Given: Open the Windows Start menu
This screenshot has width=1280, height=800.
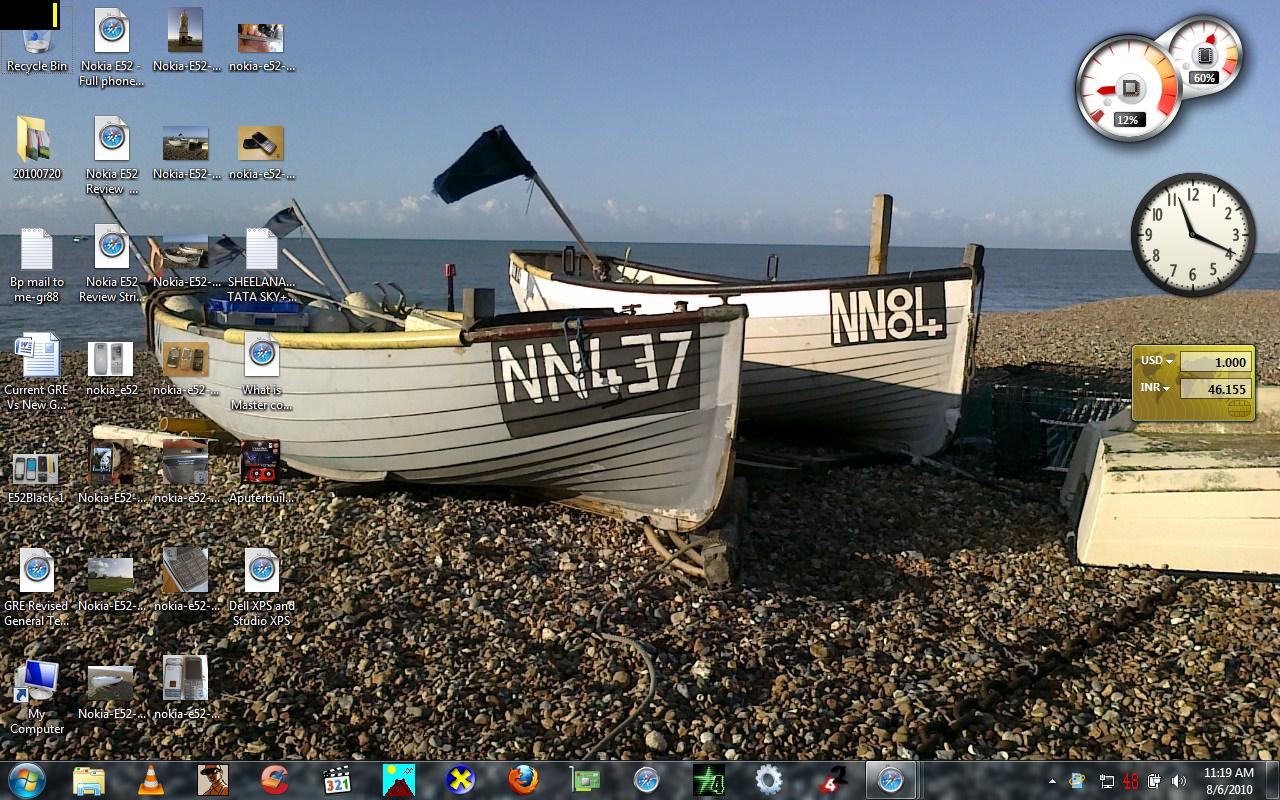Looking at the screenshot, I should coord(26,779).
